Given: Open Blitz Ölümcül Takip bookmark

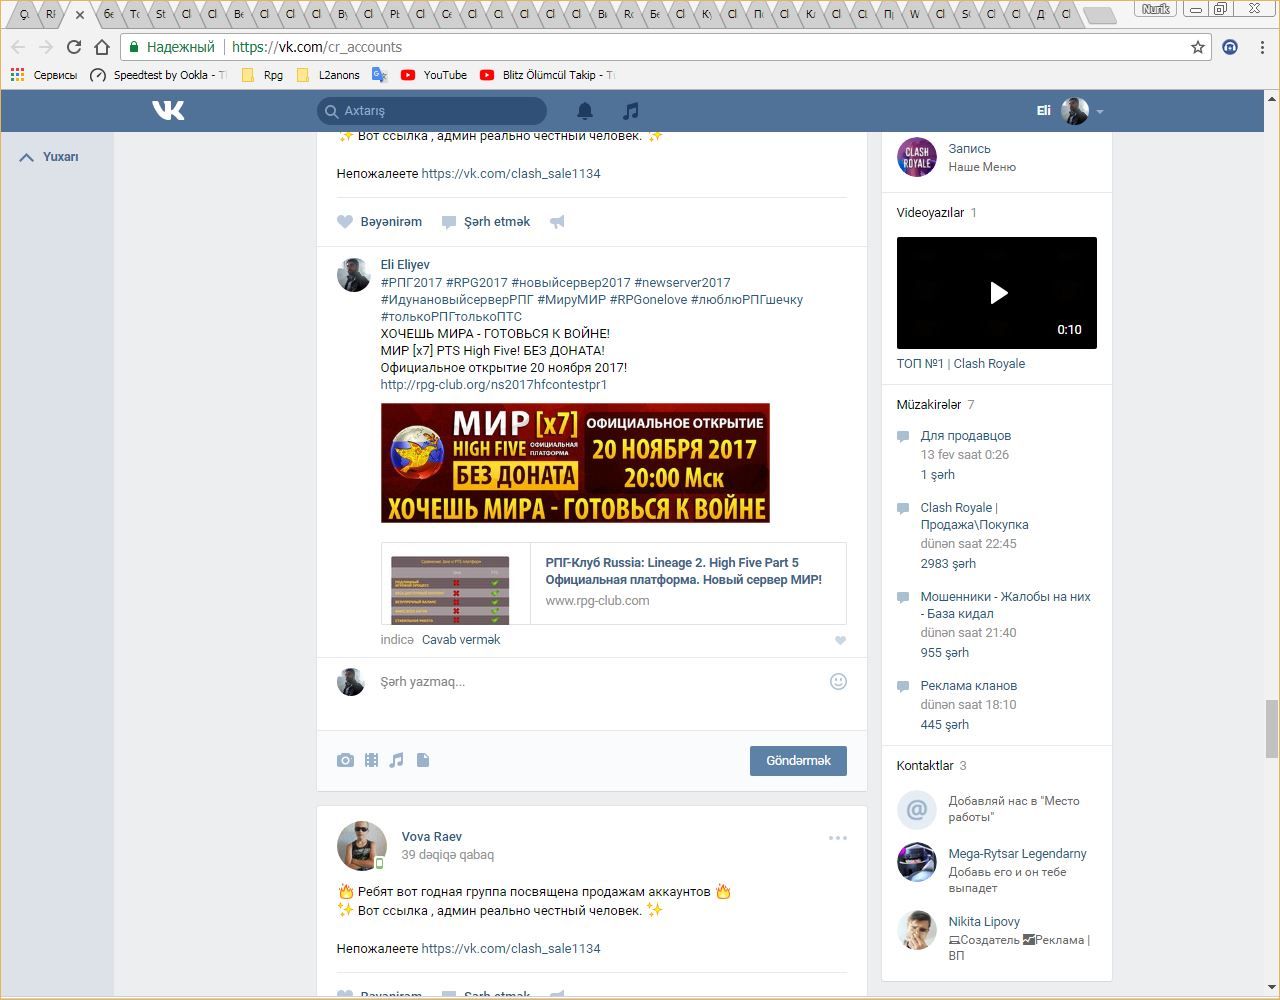Looking at the screenshot, I should tap(548, 75).
